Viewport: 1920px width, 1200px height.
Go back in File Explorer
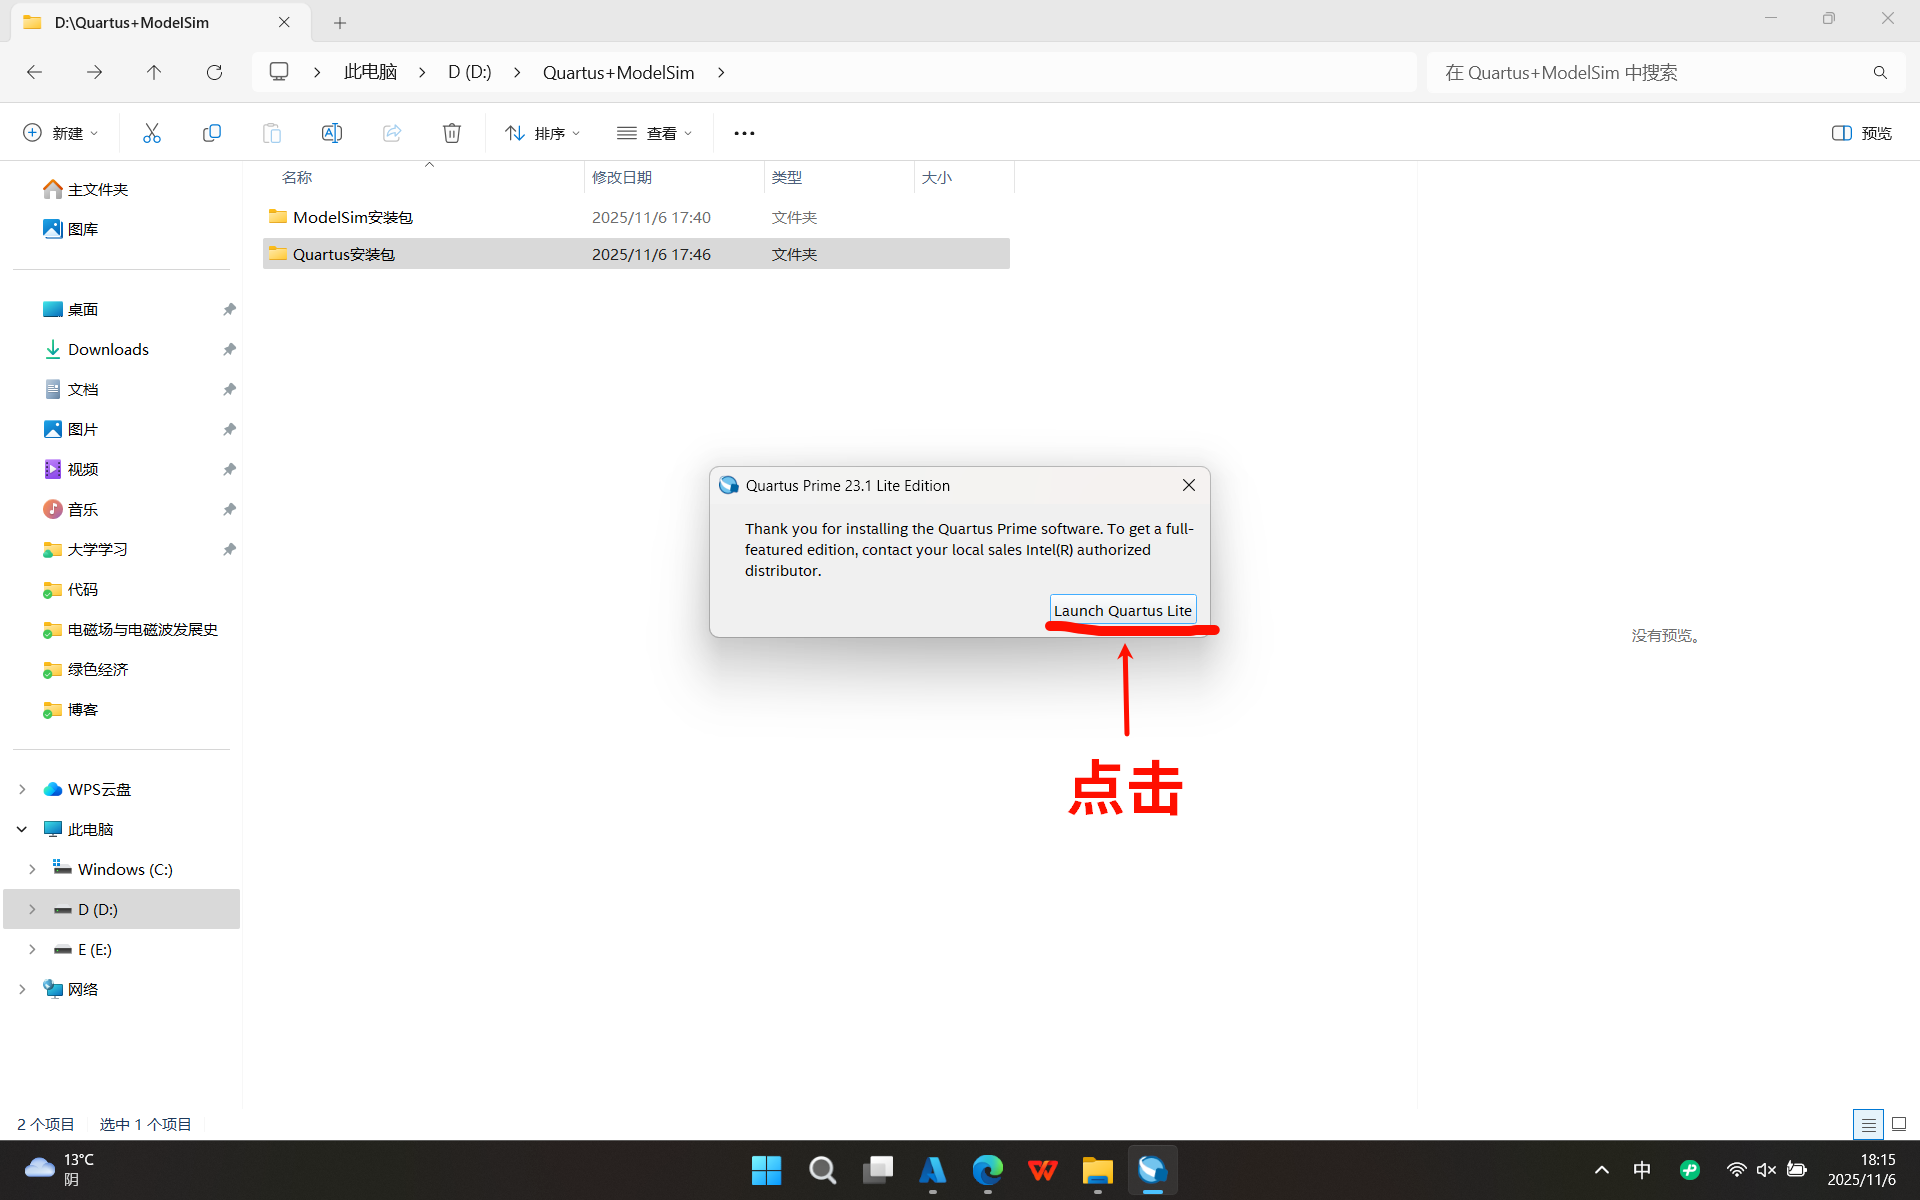pos(35,72)
